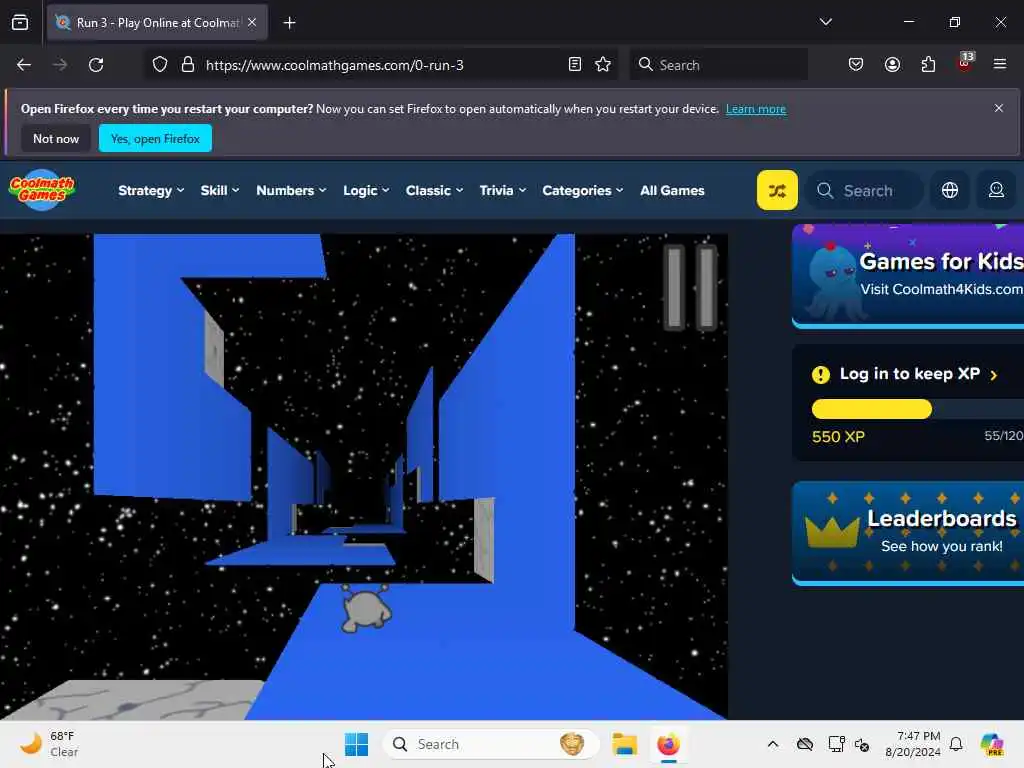The width and height of the screenshot is (1024, 768).
Task: Pause the Run 3 game
Action: [690, 287]
